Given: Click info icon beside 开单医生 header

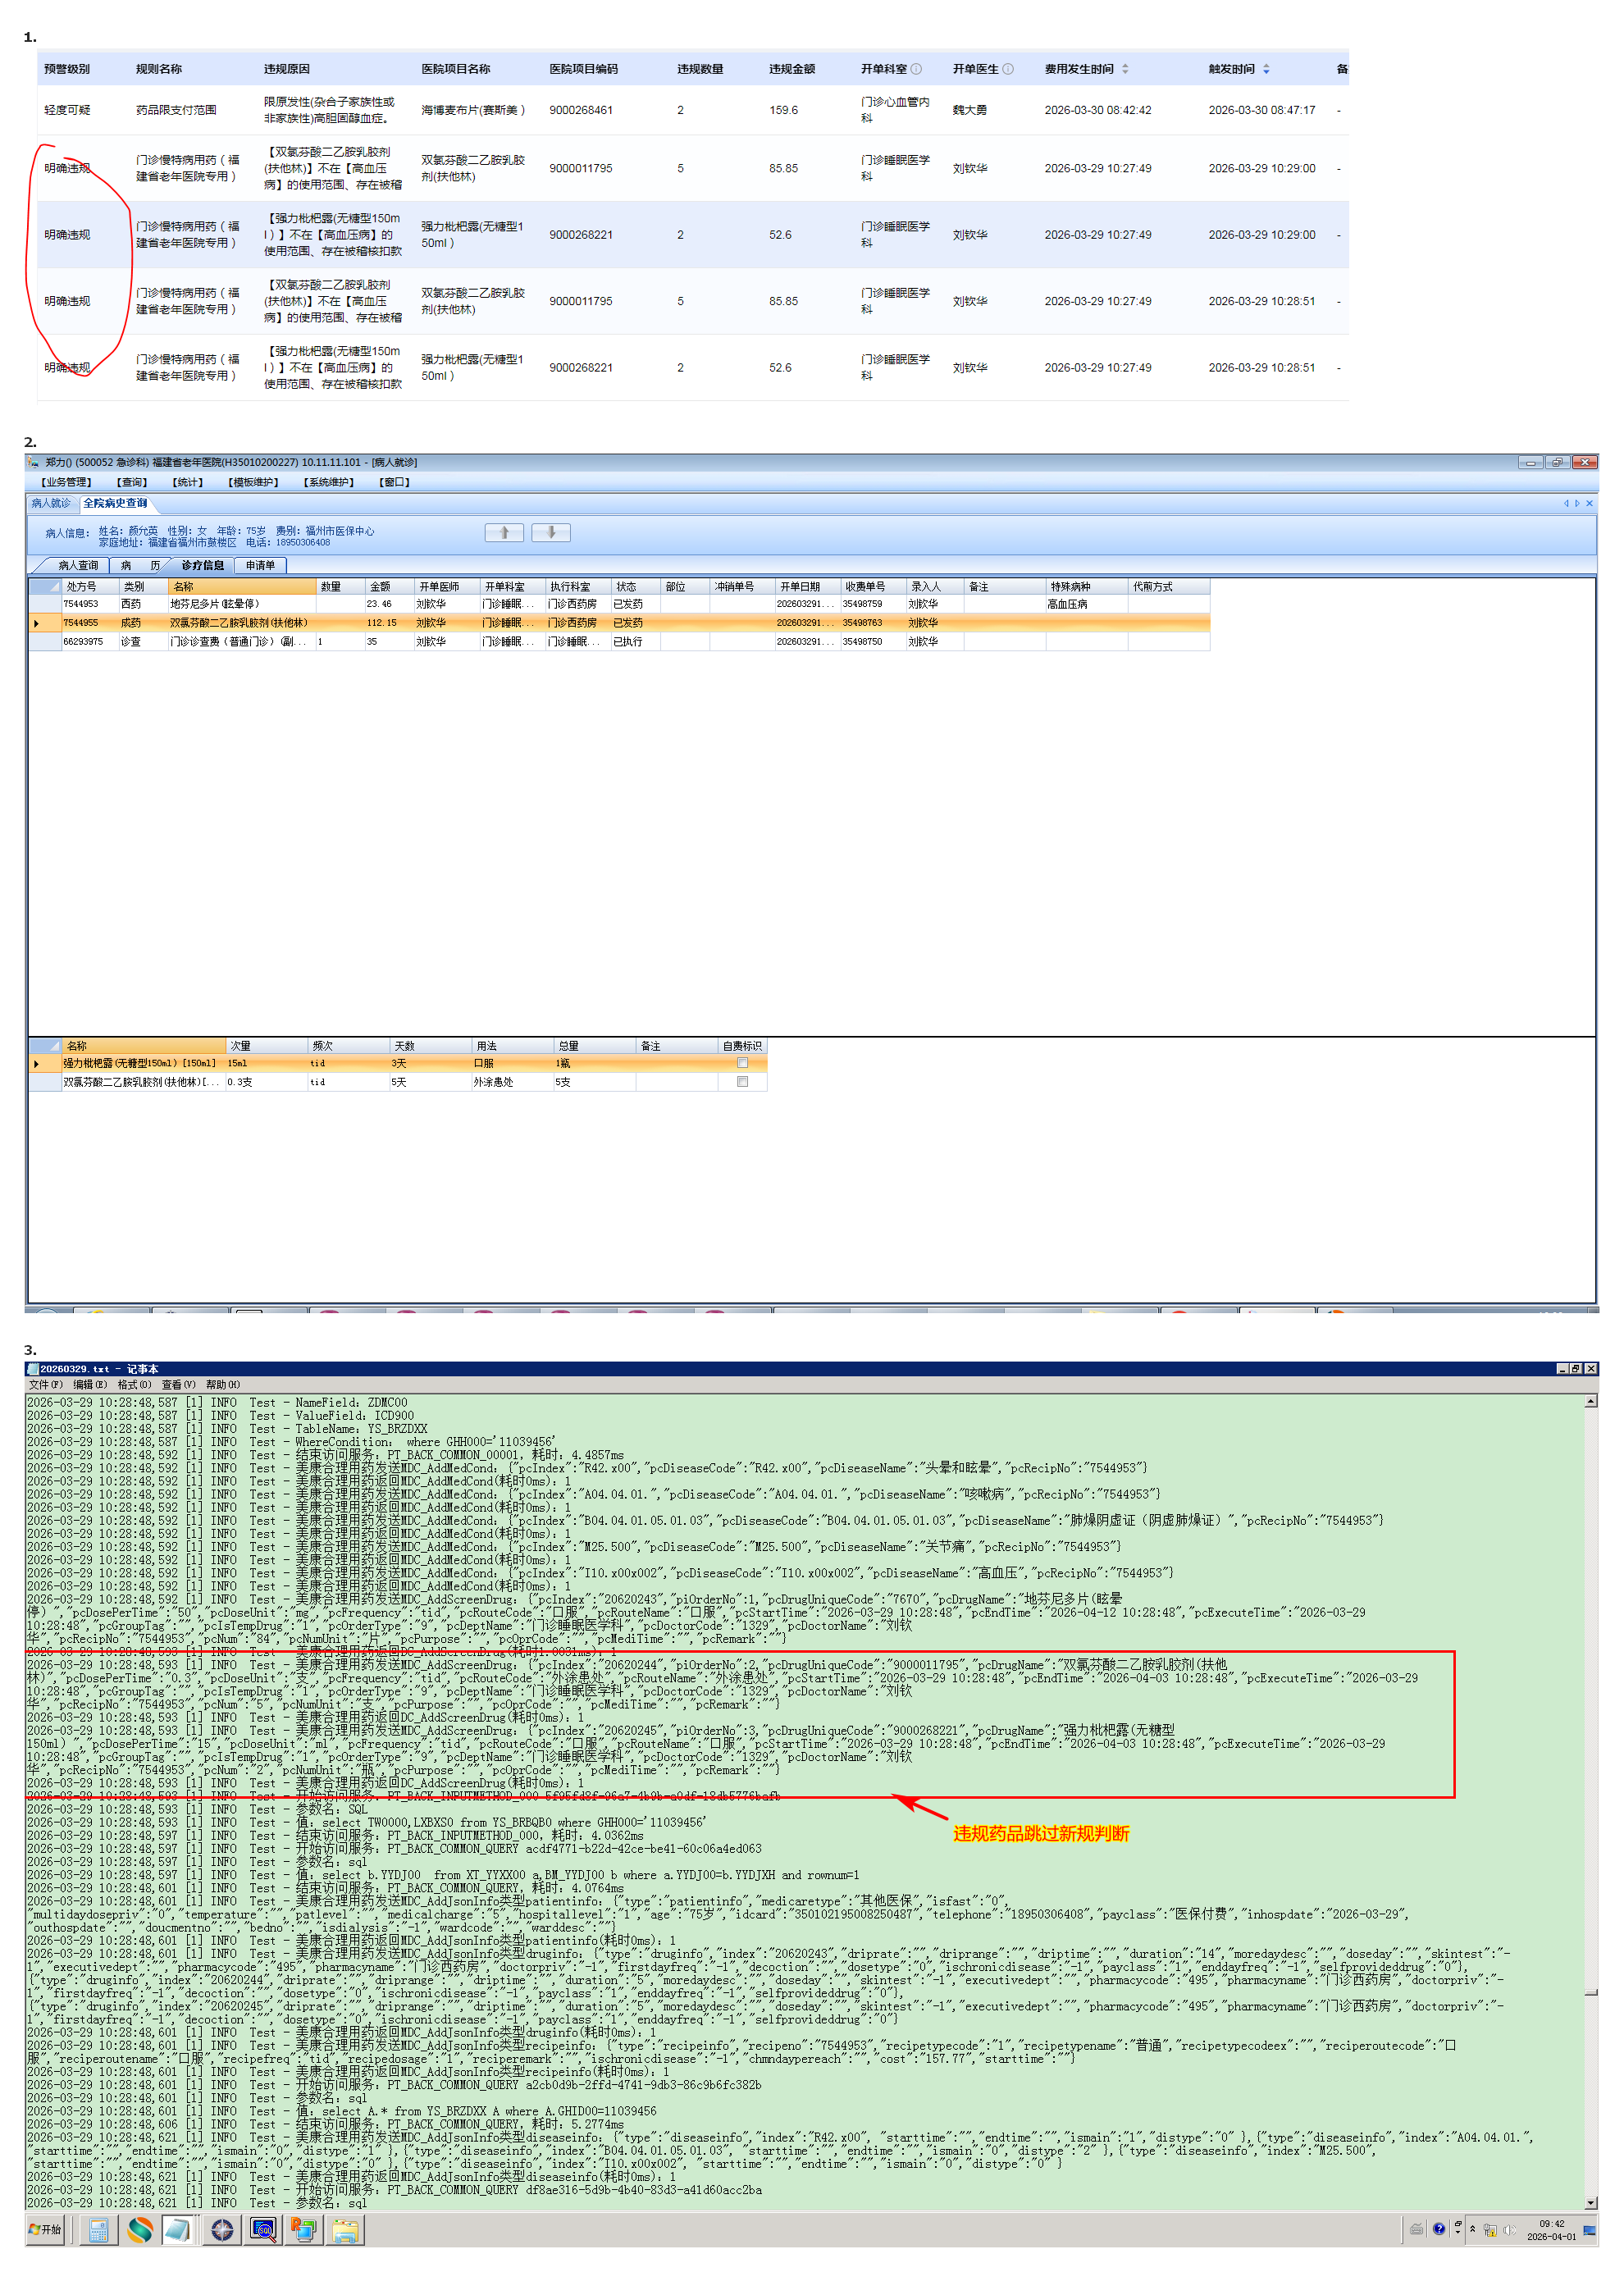Looking at the screenshot, I should [x=1008, y=69].
